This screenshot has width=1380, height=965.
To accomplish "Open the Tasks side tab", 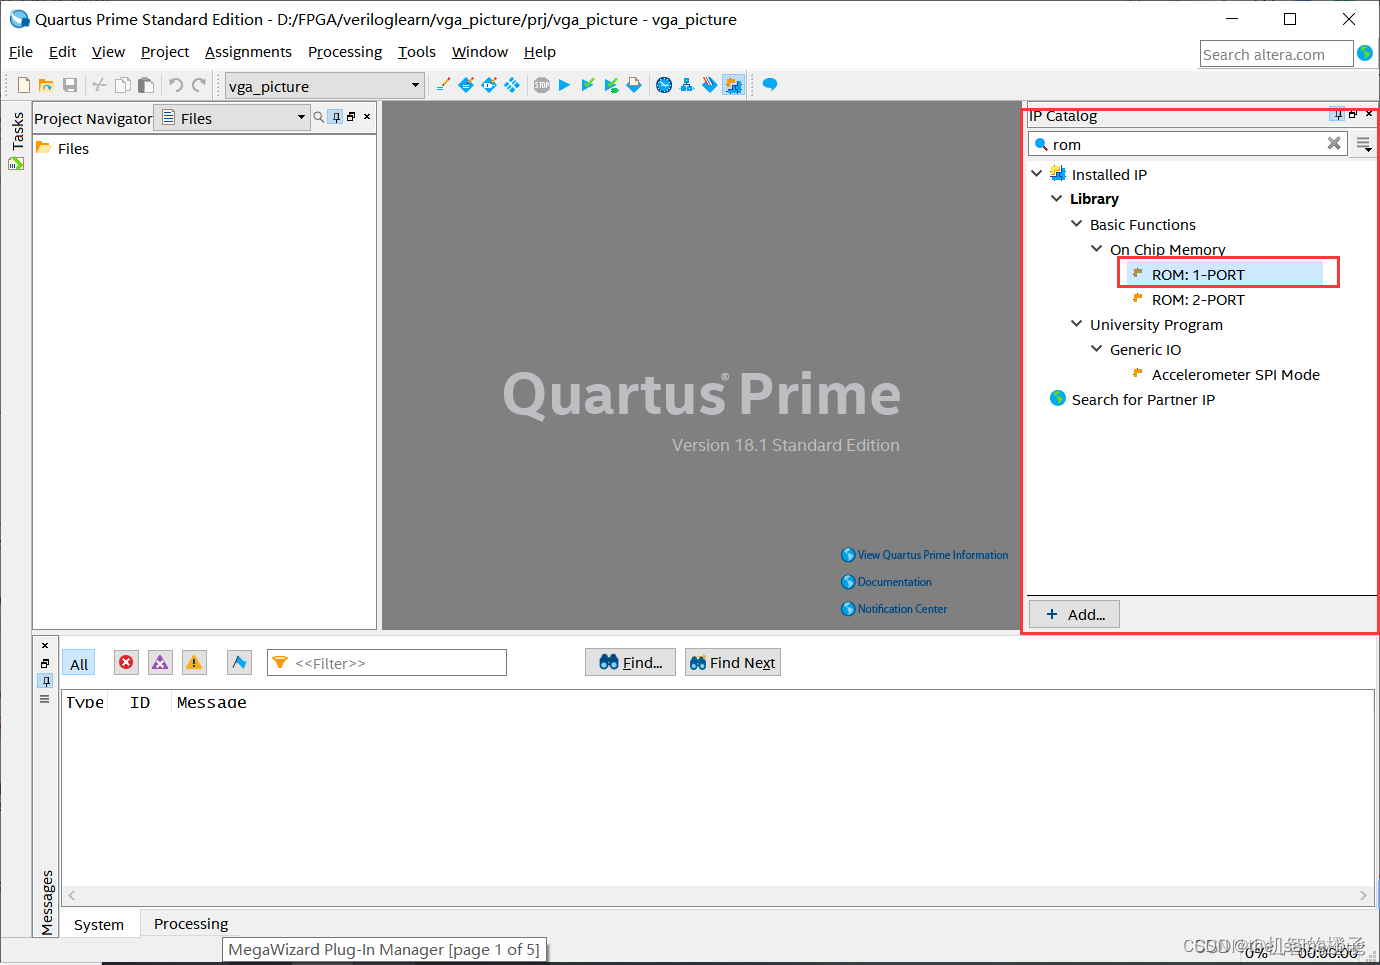I will click(17, 140).
